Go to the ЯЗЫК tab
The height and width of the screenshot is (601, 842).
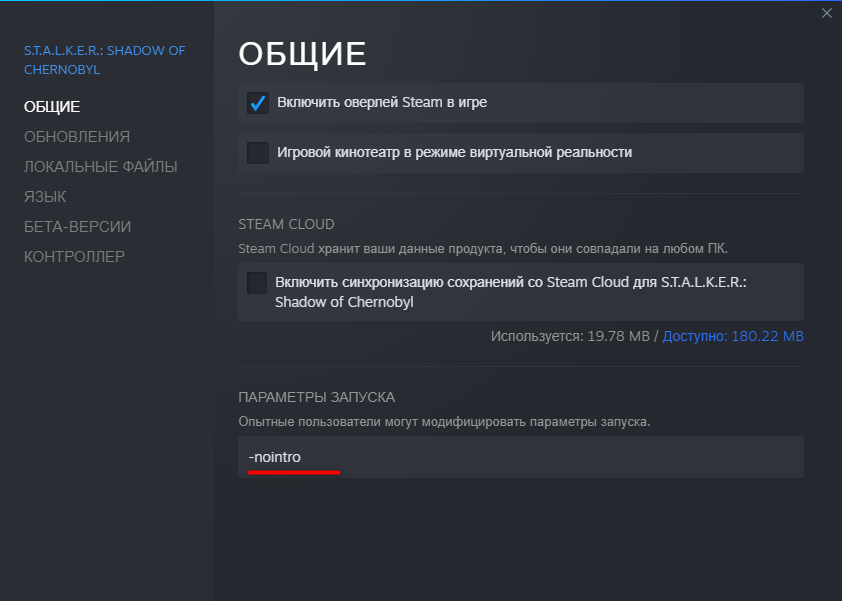pyautogui.click(x=45, y=197)
